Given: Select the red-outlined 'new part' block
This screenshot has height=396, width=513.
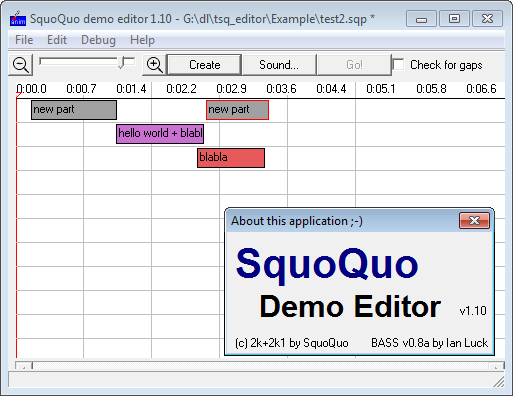Looking at the screenshot, I should coord(237,110).
